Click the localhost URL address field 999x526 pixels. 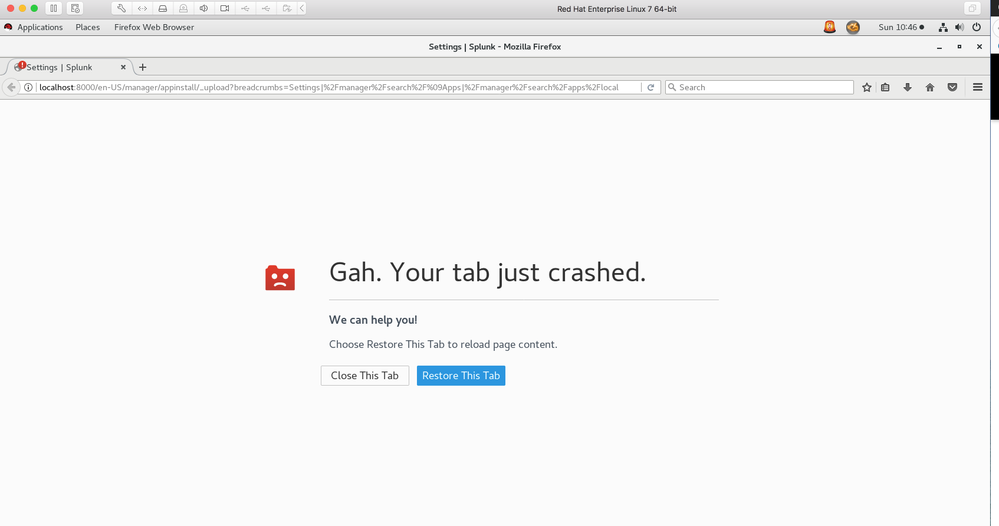click(331, 87)
